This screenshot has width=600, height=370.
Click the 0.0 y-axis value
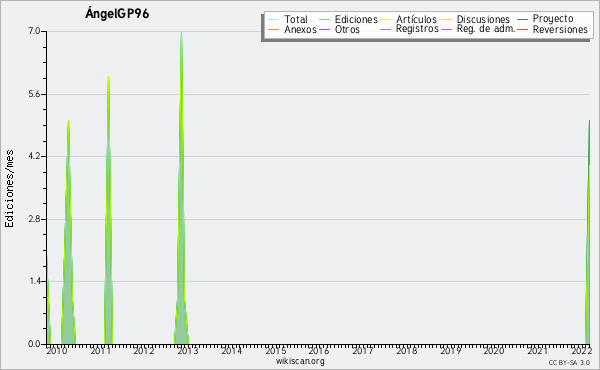coord(34,344)
